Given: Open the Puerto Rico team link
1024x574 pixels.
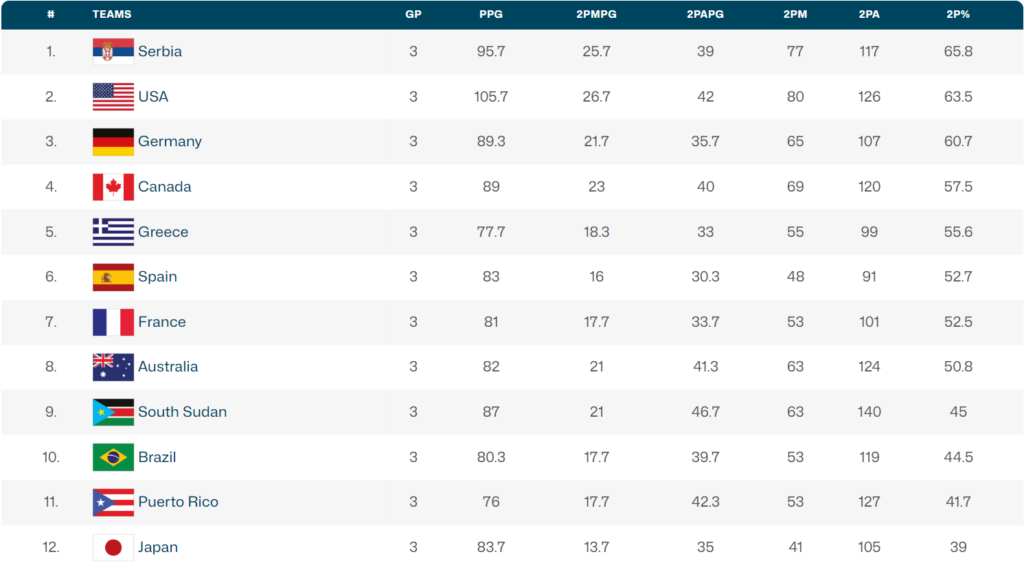Looking at the screenshot, I should click(178, 502).
